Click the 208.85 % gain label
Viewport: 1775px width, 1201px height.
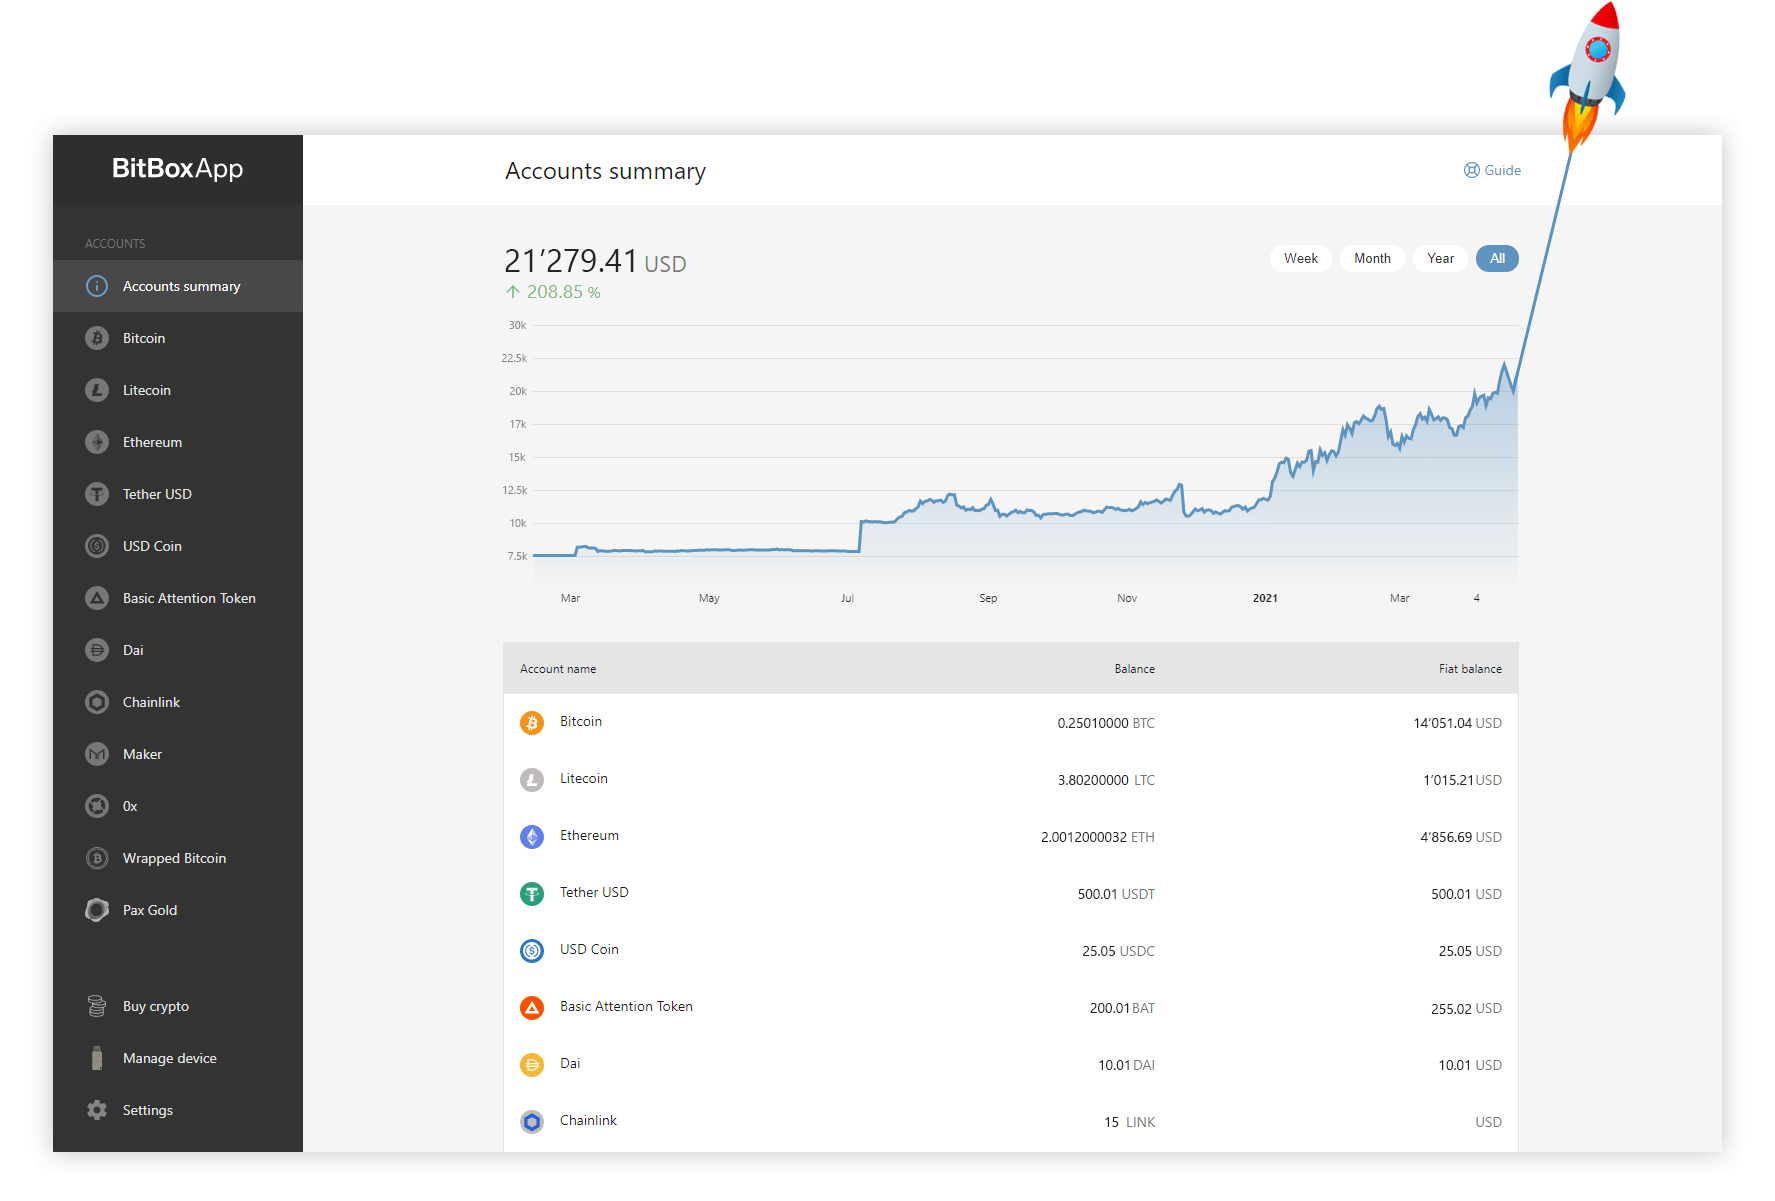pyautogui.click(x=553, y=292)
